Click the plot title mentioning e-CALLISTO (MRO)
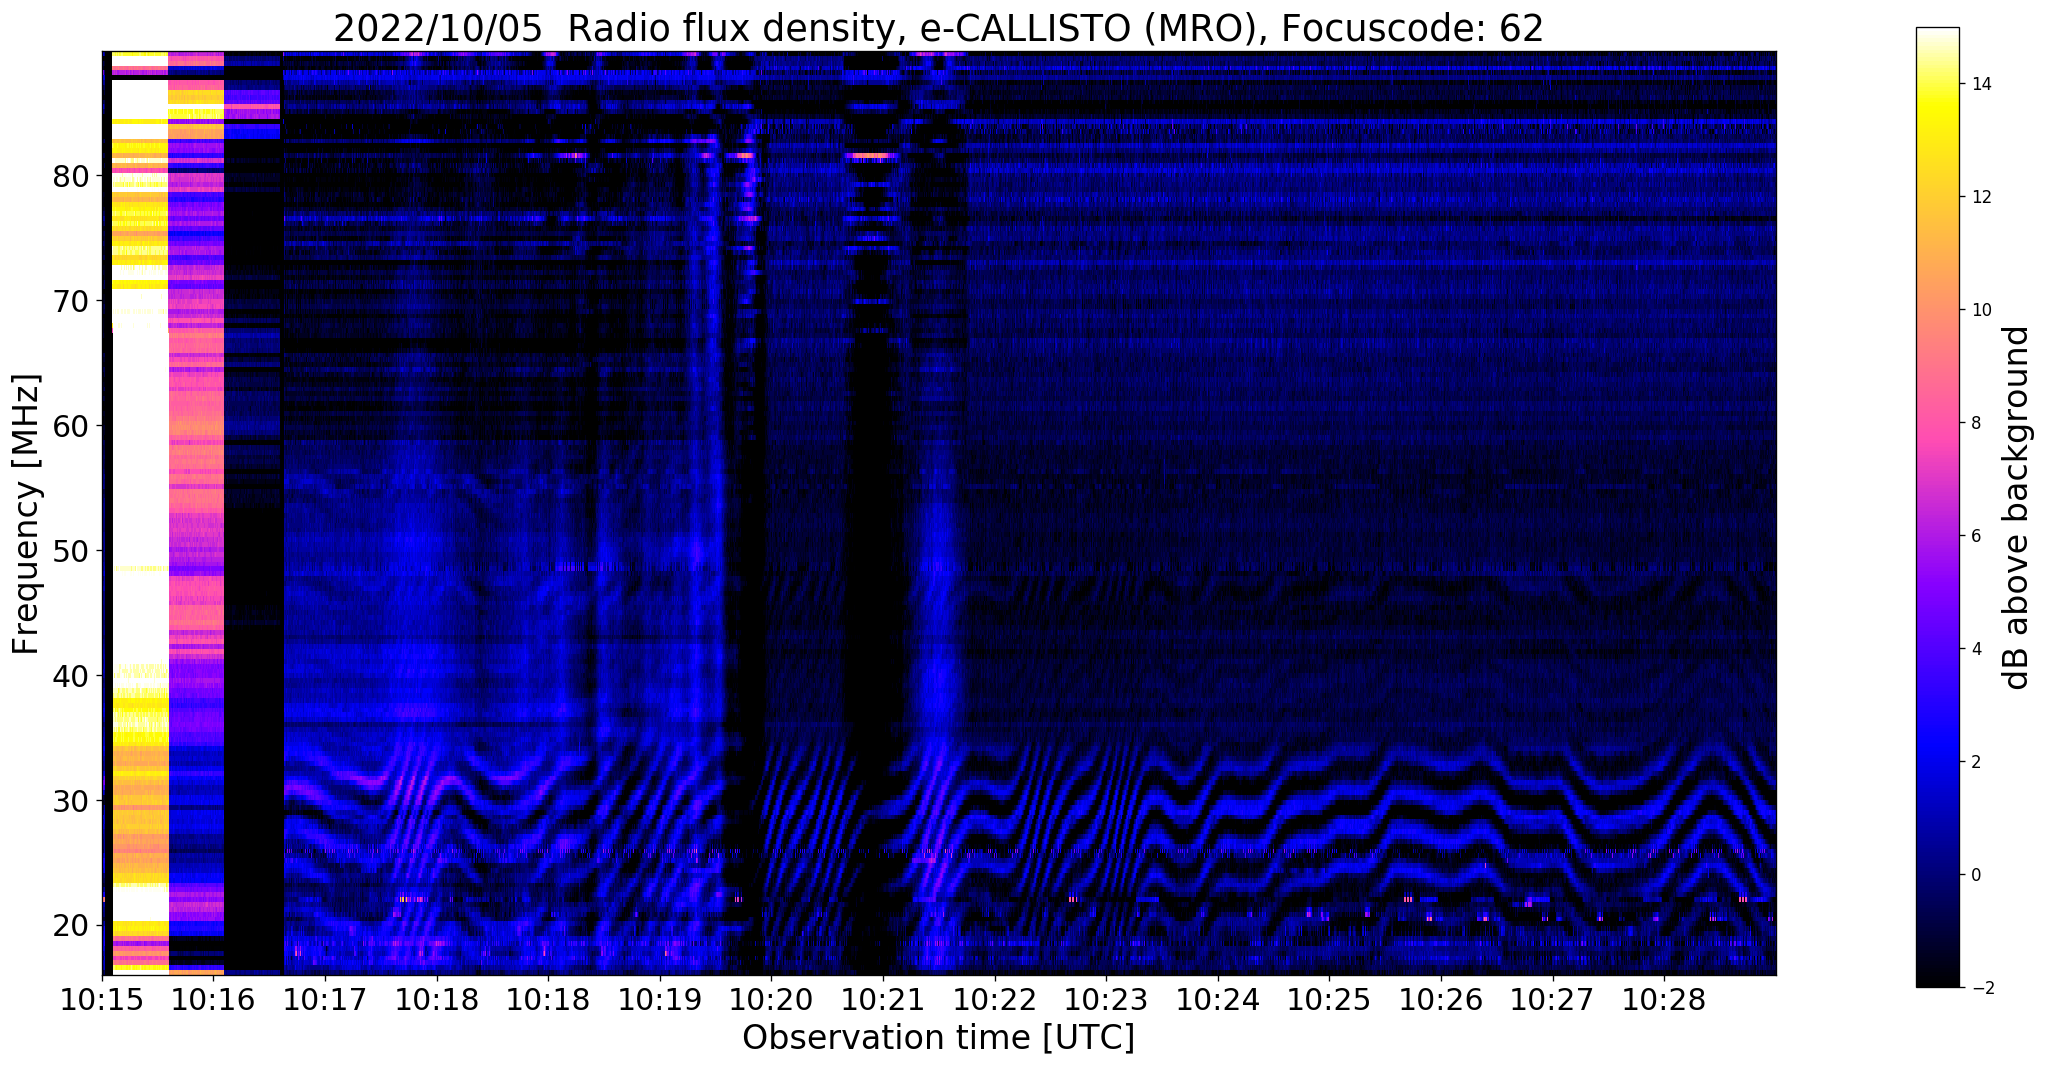2047x1067 pixels. coord(938,29)
